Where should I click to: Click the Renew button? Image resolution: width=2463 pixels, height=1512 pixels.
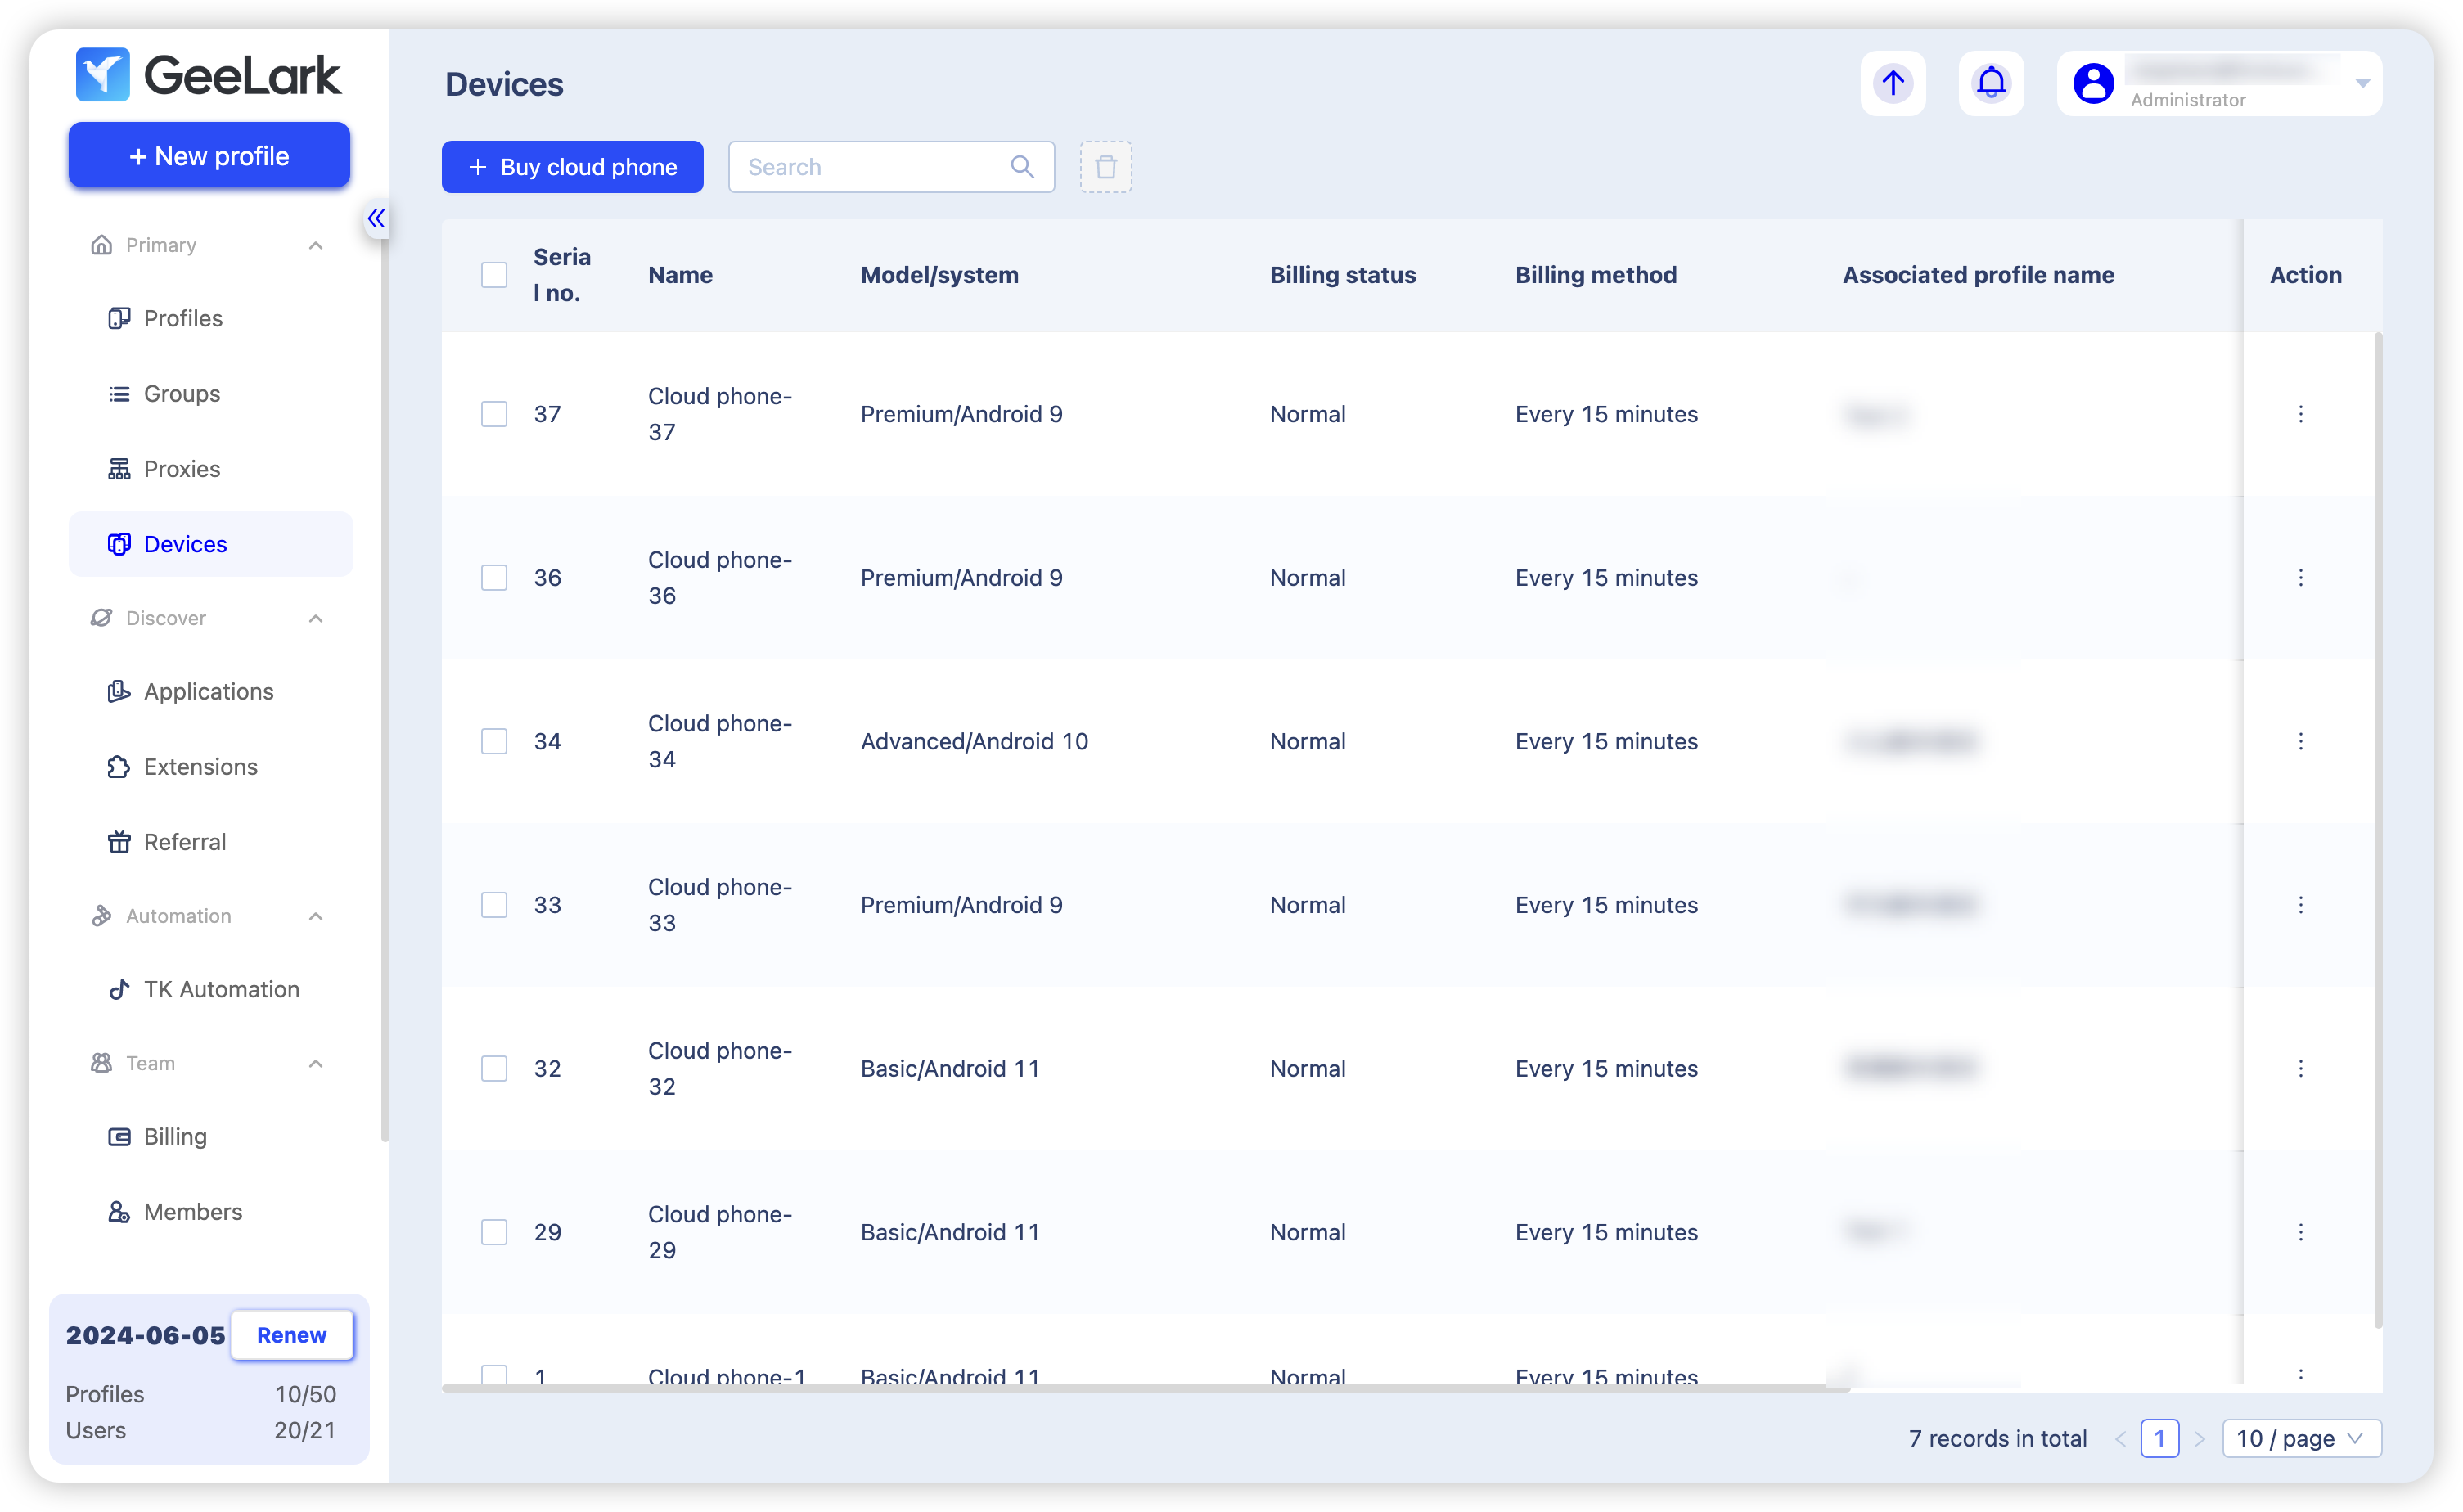tap(292, 1335)
